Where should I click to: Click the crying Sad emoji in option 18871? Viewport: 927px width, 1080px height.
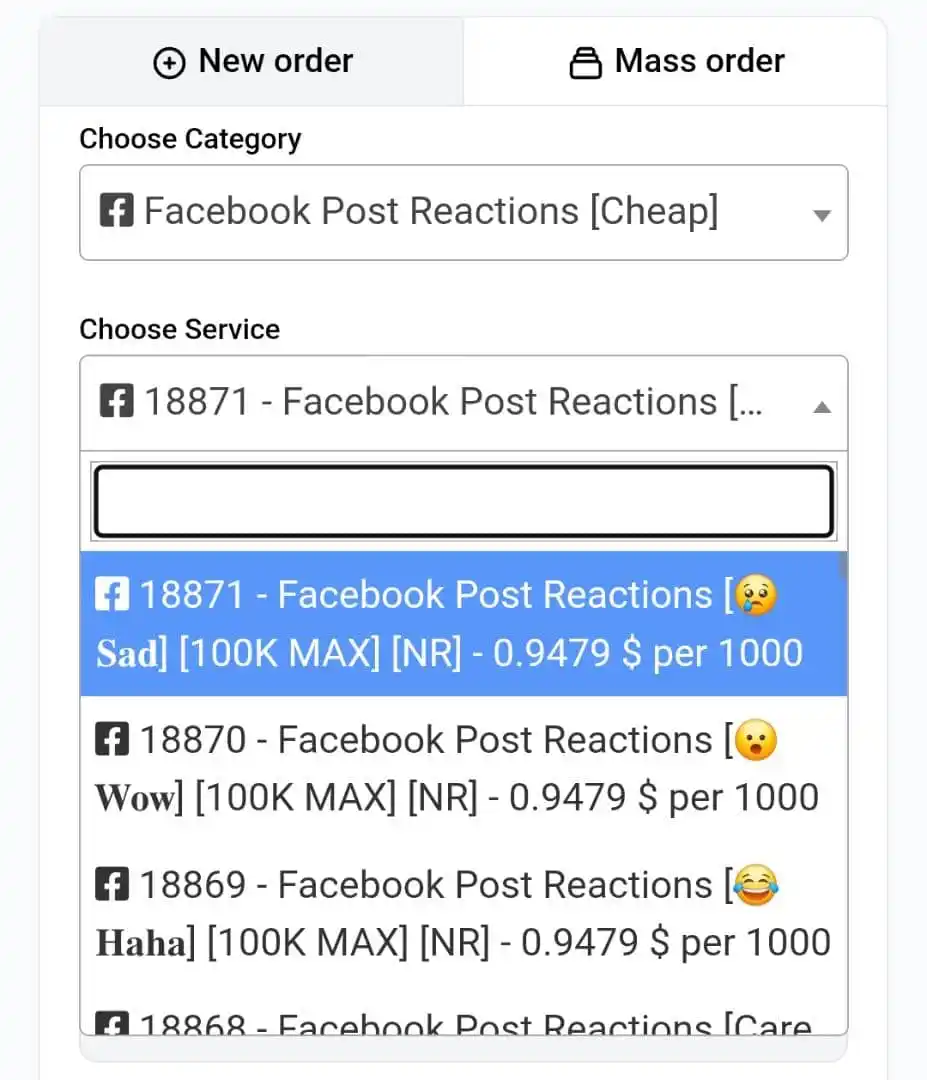[756, 594]
